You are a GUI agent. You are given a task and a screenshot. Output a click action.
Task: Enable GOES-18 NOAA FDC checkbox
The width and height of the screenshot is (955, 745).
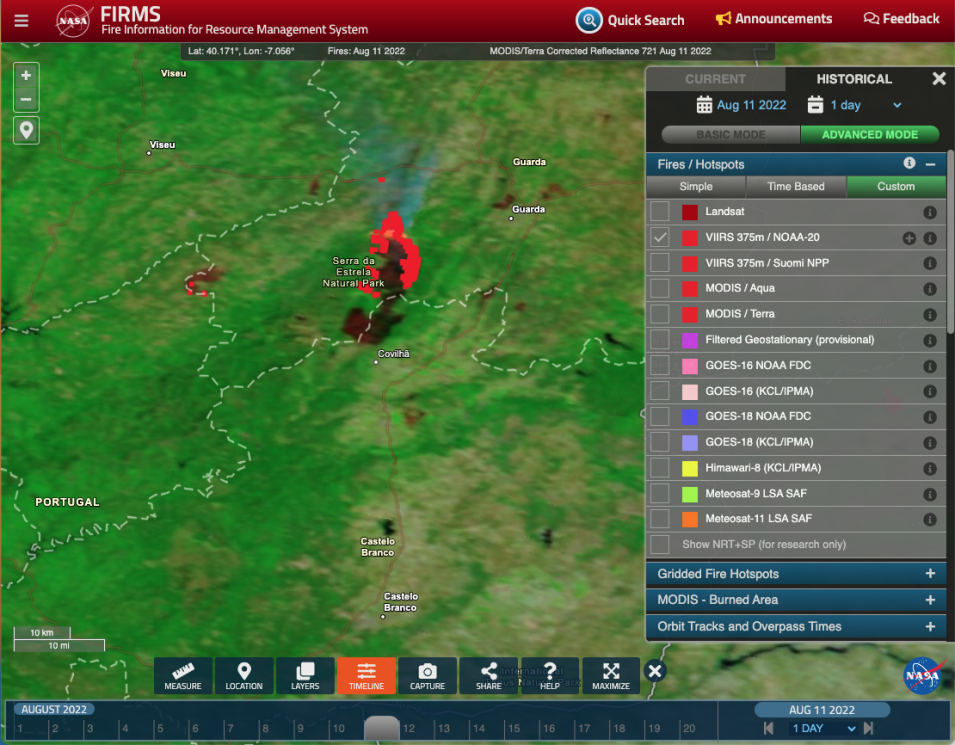pyautogui.click(x=660, y=416)
